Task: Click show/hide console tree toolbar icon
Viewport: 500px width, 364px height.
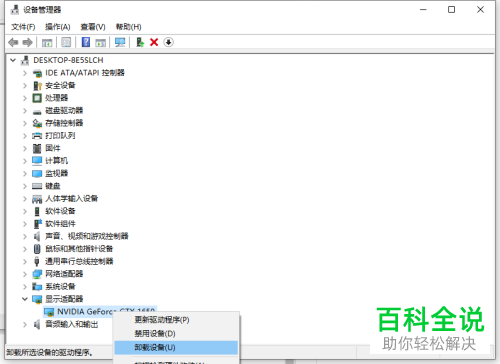Action: [x=47, y=42]
